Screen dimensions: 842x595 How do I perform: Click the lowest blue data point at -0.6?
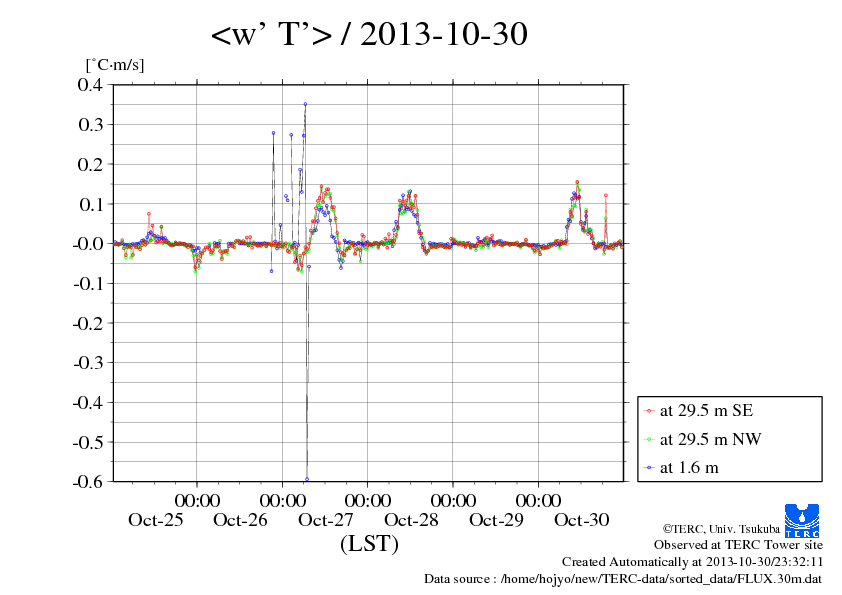pos(307,479)
